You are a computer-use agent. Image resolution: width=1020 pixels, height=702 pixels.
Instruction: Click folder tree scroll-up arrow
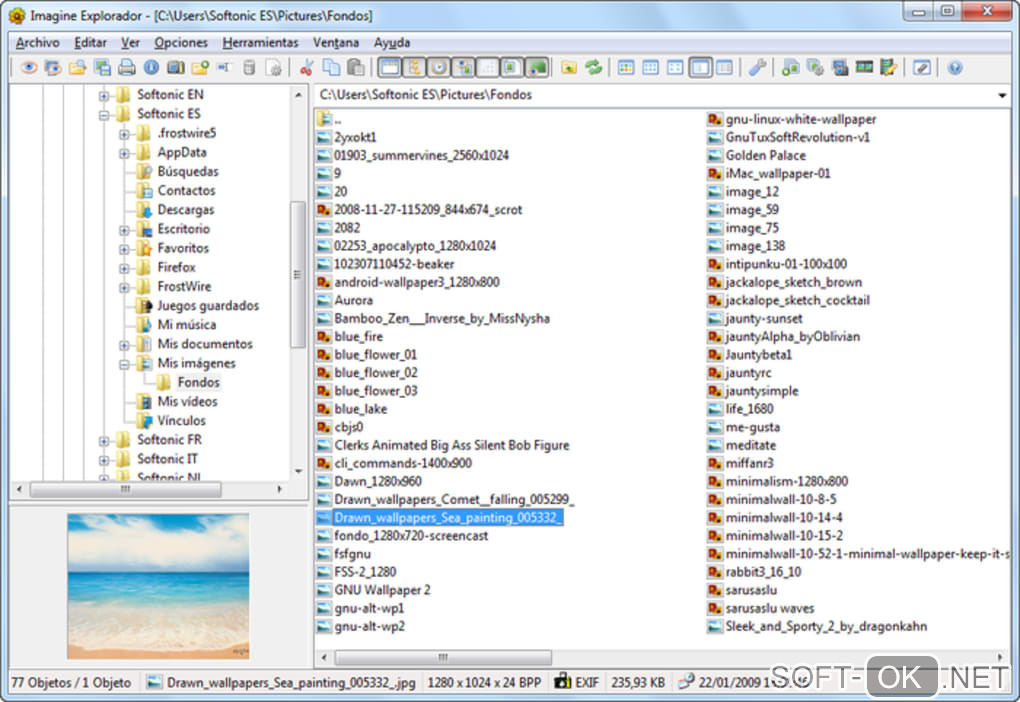point(299,95)
